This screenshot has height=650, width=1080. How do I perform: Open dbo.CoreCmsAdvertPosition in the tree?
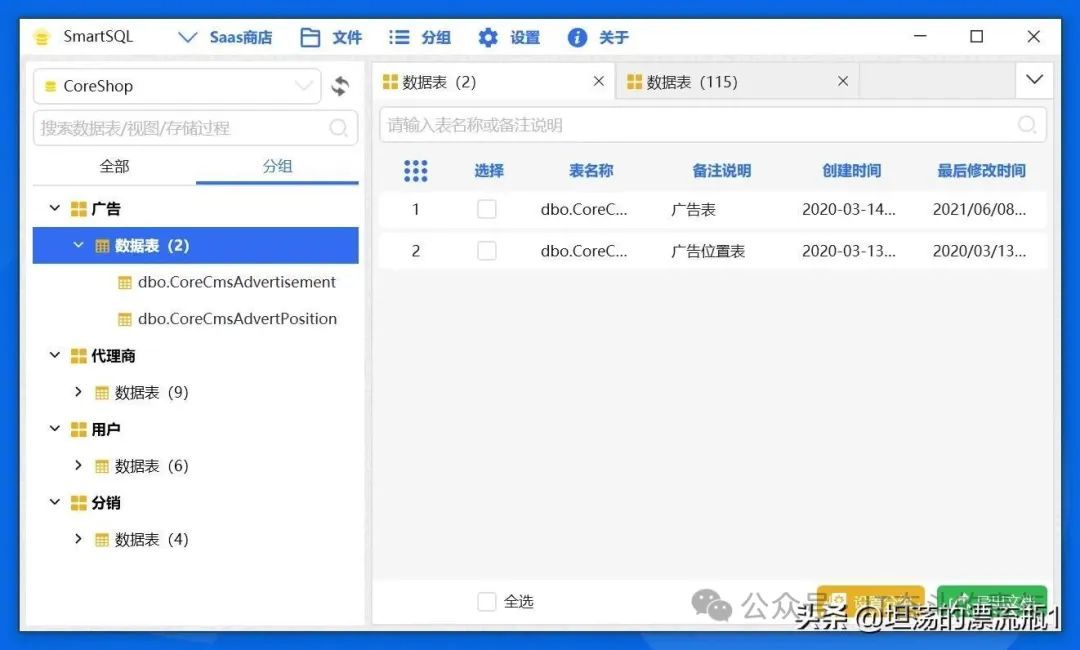237,319
